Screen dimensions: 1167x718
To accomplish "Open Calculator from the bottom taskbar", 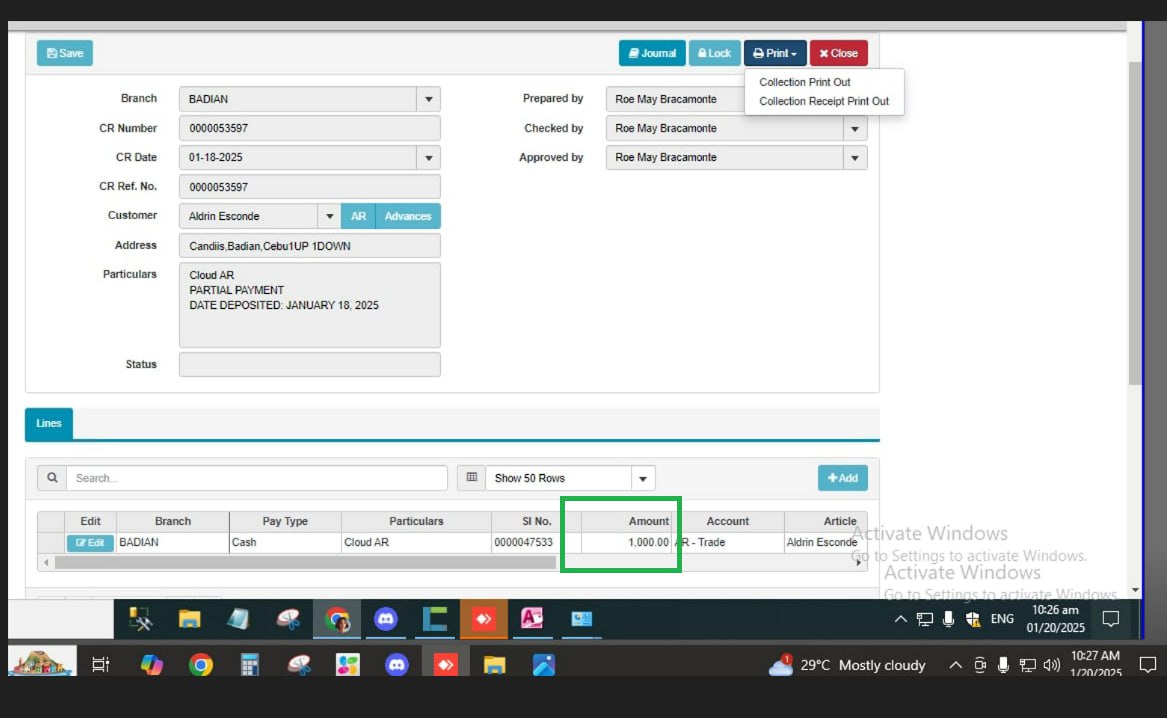I will pyautogui.click(x=250, y=665).
